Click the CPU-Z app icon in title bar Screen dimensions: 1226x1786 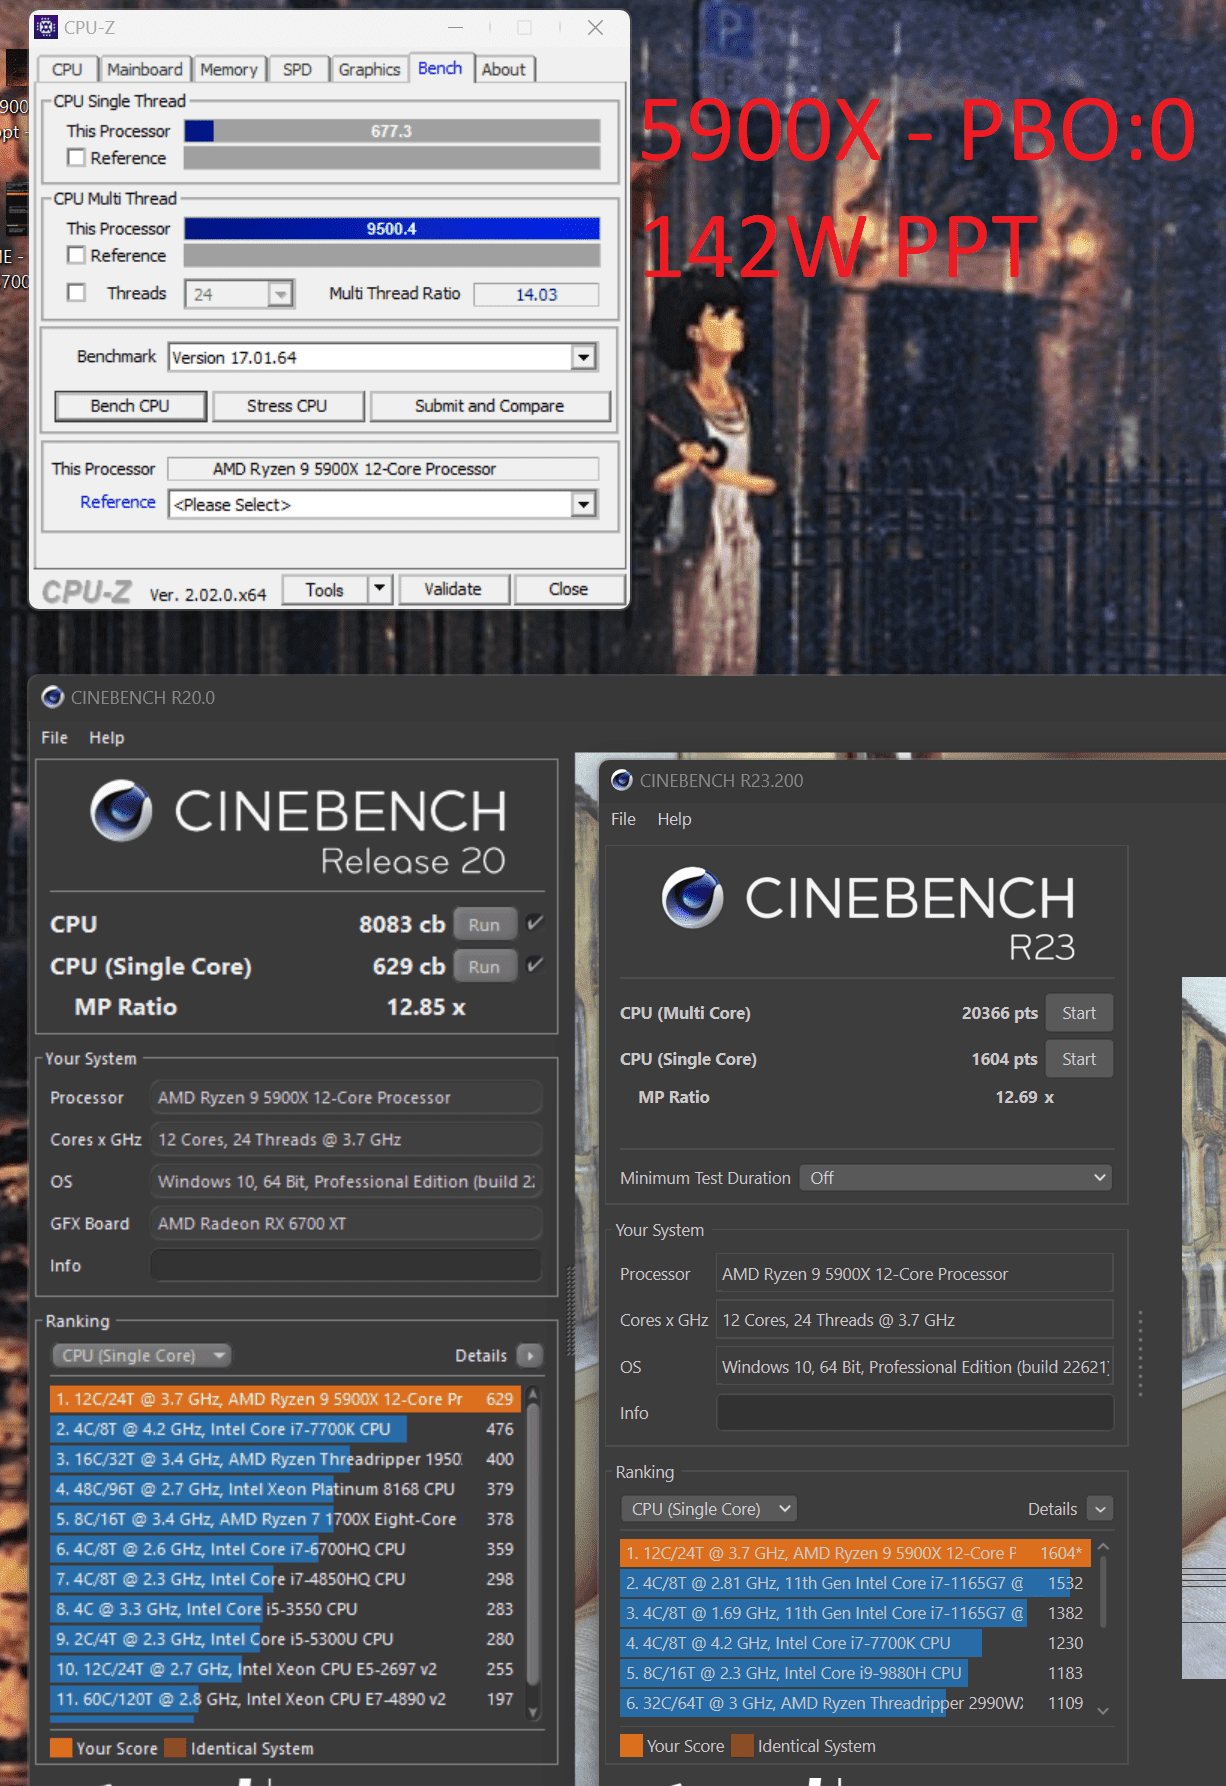tap(46, 27)
